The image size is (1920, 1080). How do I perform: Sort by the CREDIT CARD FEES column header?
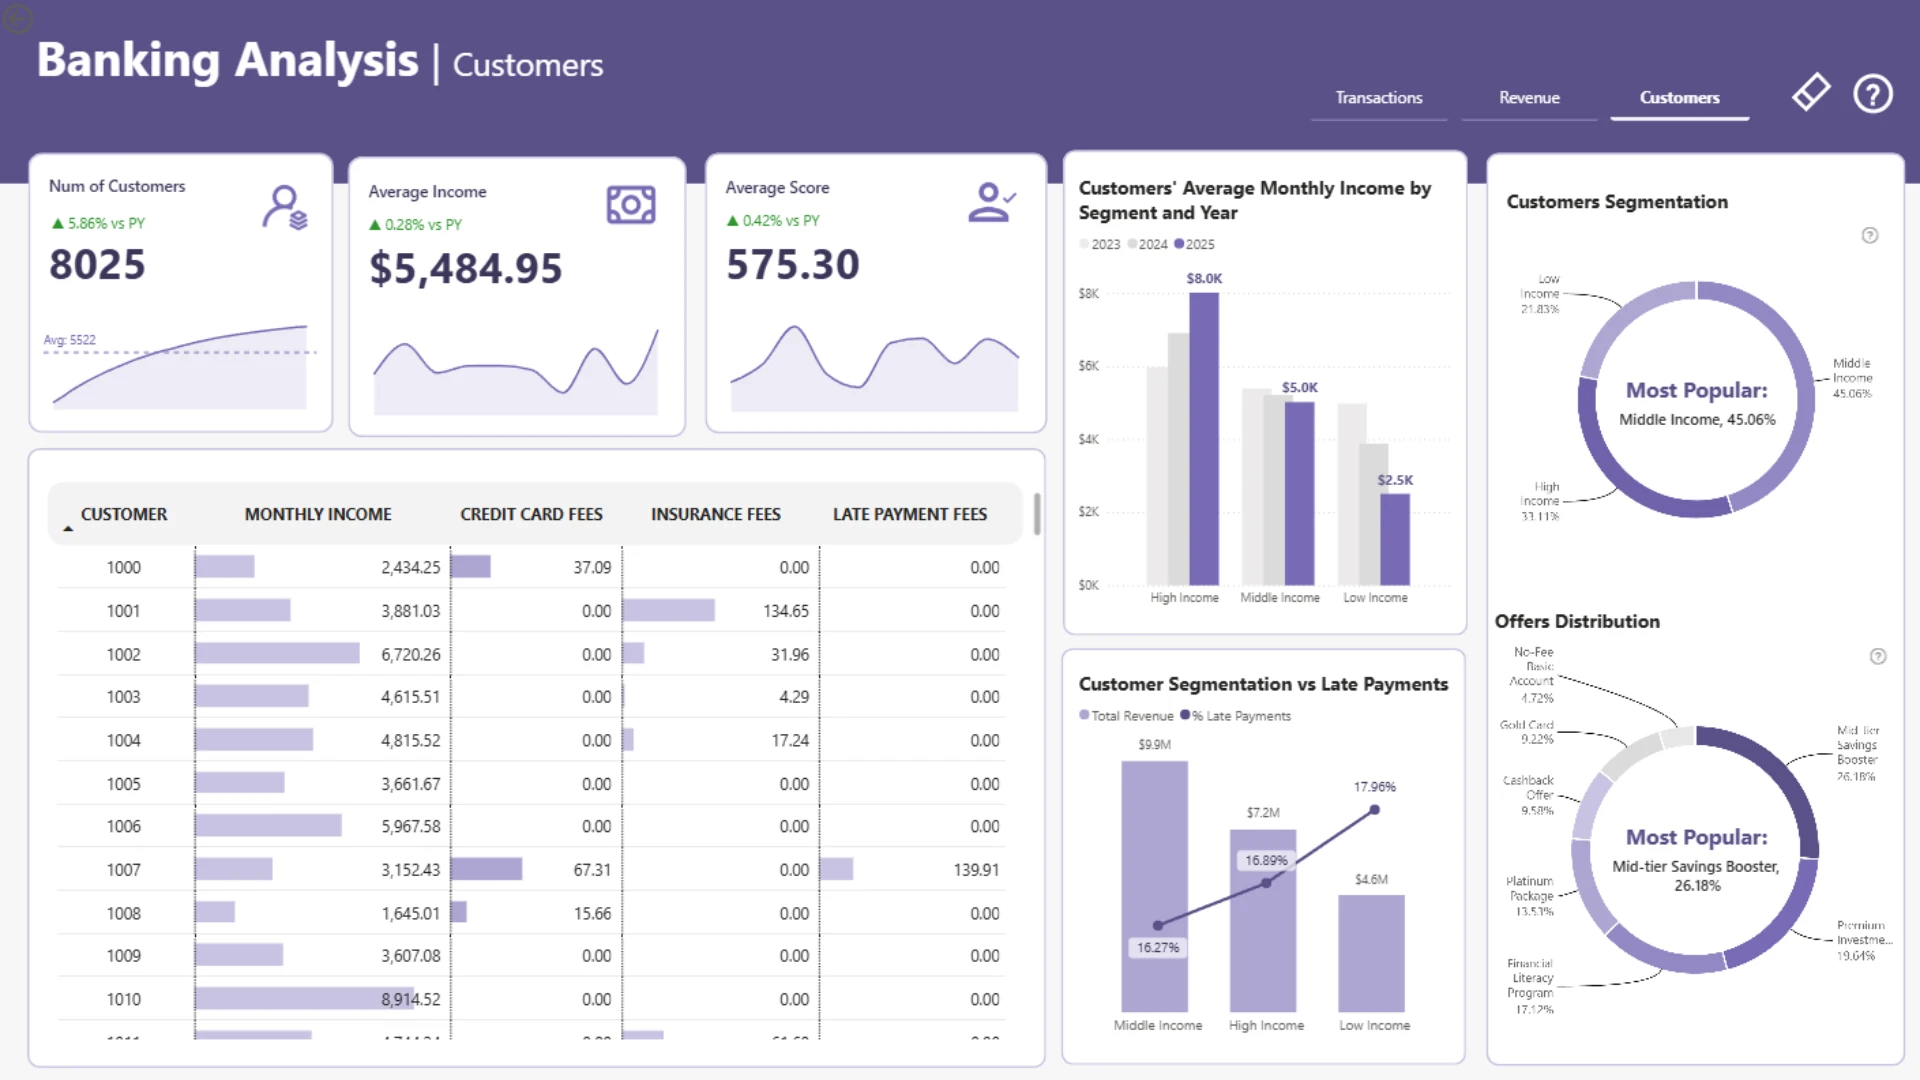tap(531, 514)
